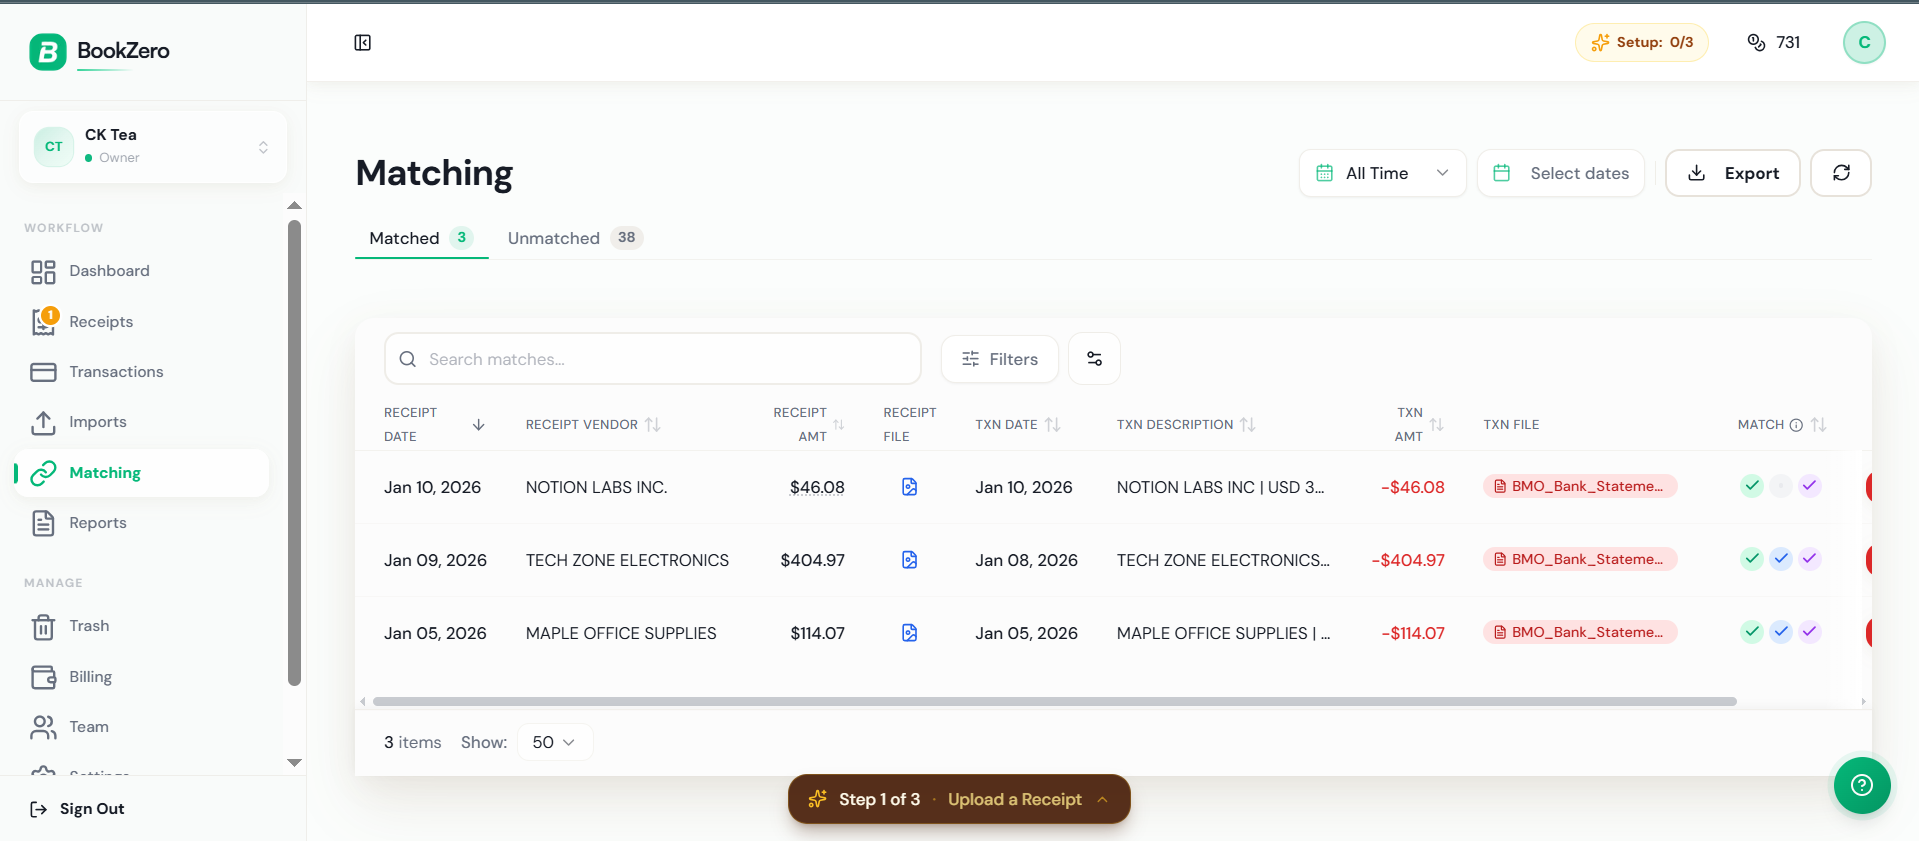Click Jan 08, 2026 transaction date
This screenshot has height=841, width=1919.
point(1026,560)
